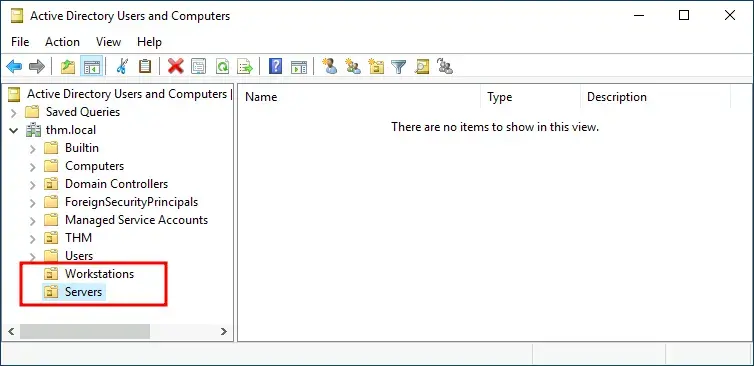Sort by the Name column header

coord(359,97)
